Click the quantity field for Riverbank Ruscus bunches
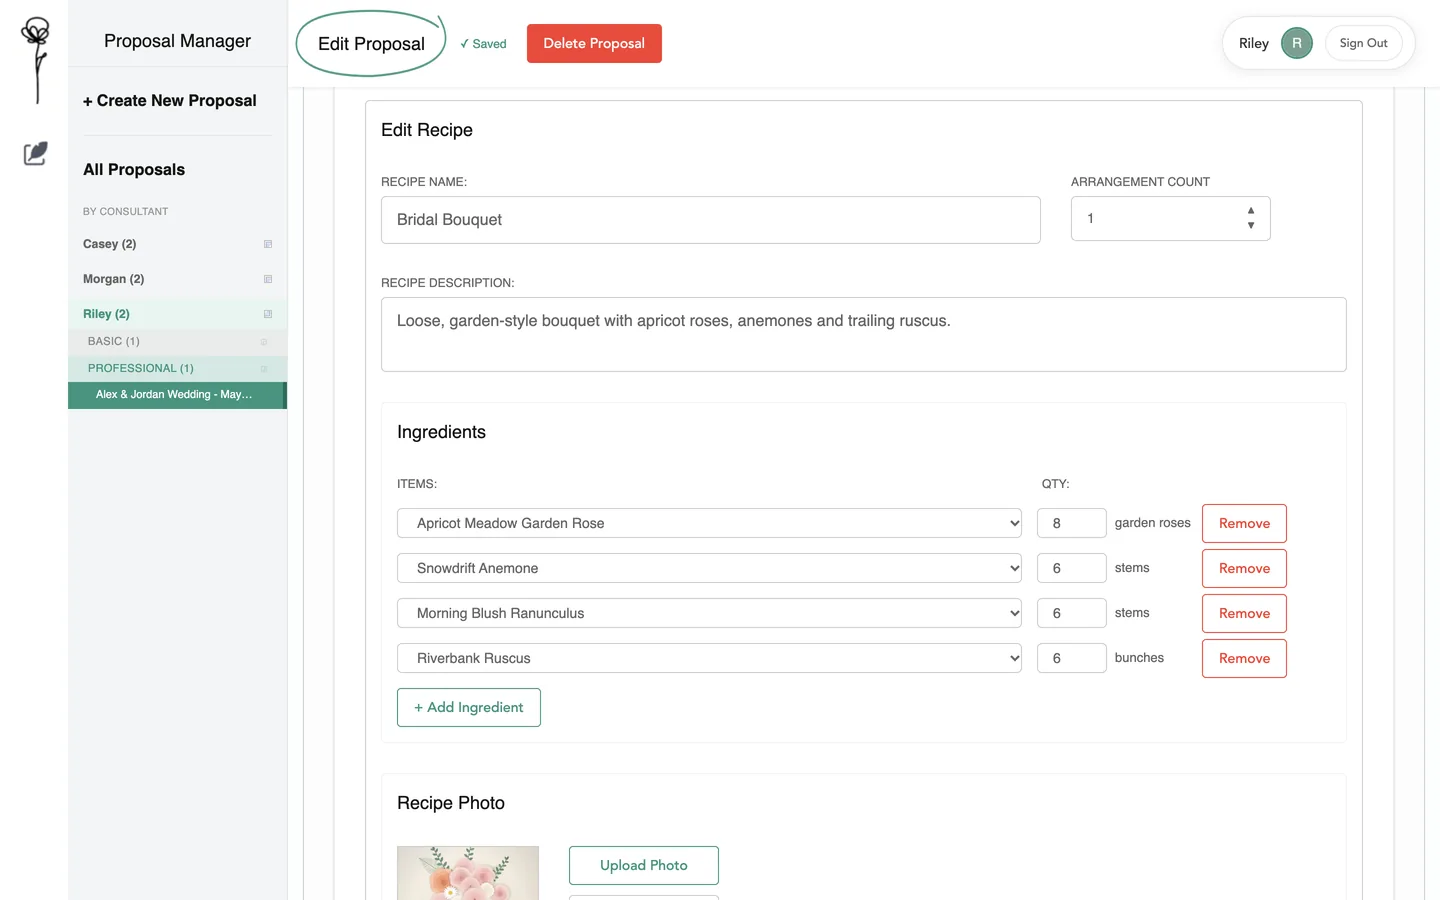Viewport: 1440px width, 900px height. 1072,658
